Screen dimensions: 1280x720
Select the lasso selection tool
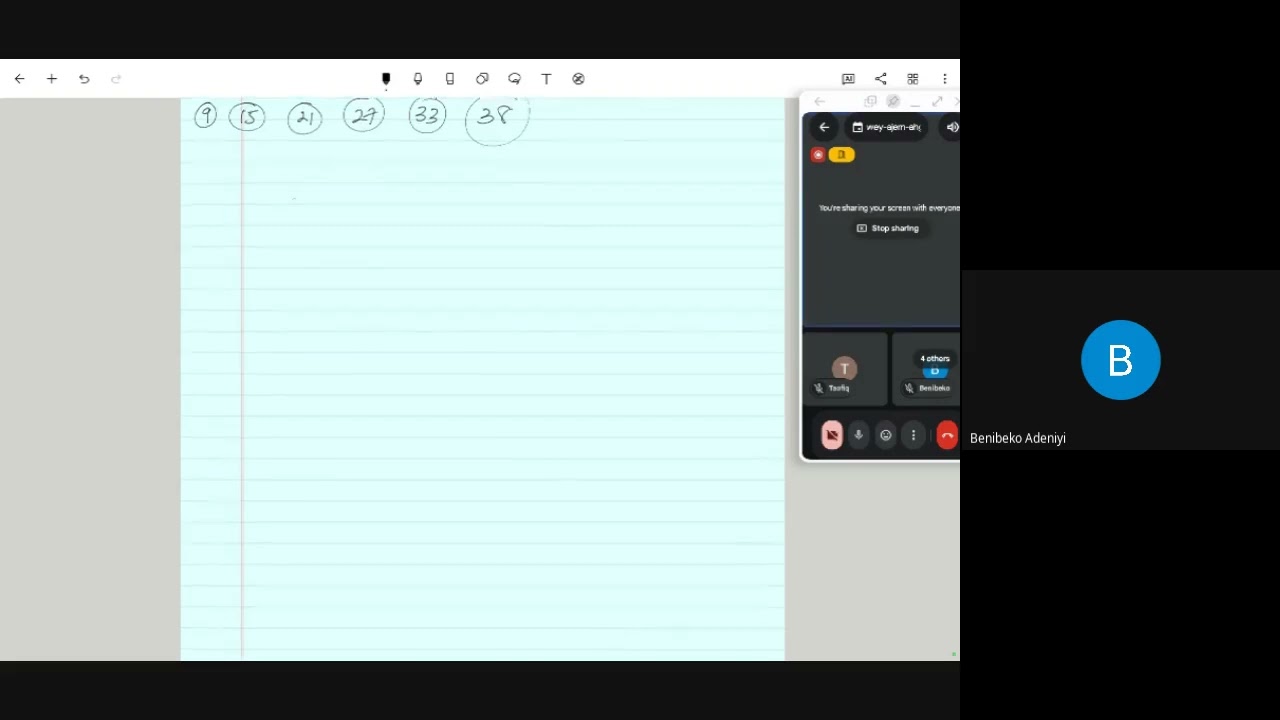tap(514, 79)
